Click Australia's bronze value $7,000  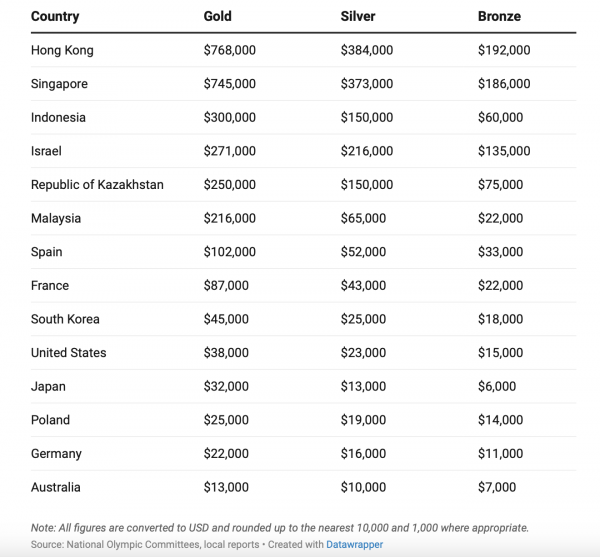coord(497,487)
